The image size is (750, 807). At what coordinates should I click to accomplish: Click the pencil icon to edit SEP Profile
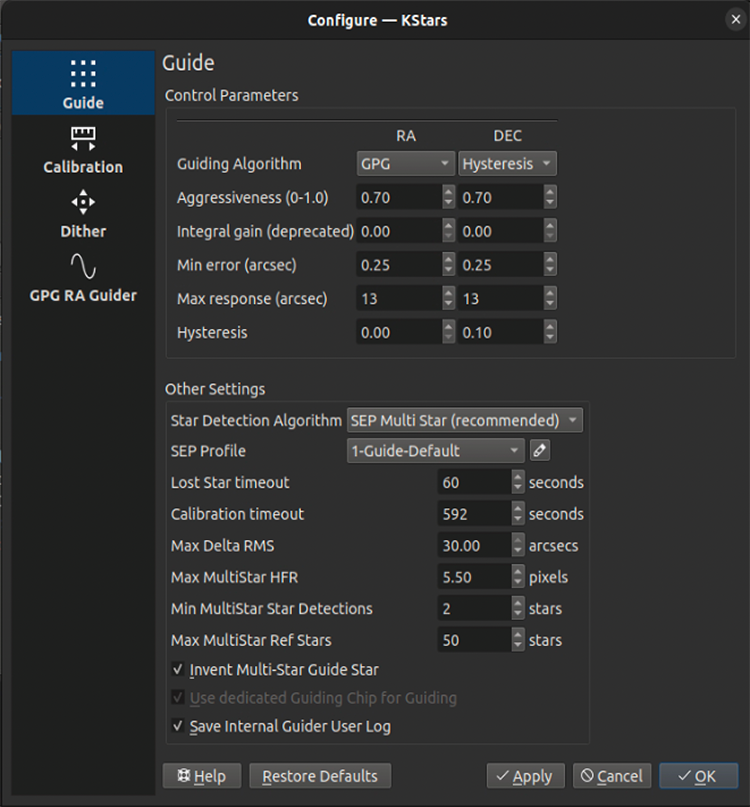538,450
